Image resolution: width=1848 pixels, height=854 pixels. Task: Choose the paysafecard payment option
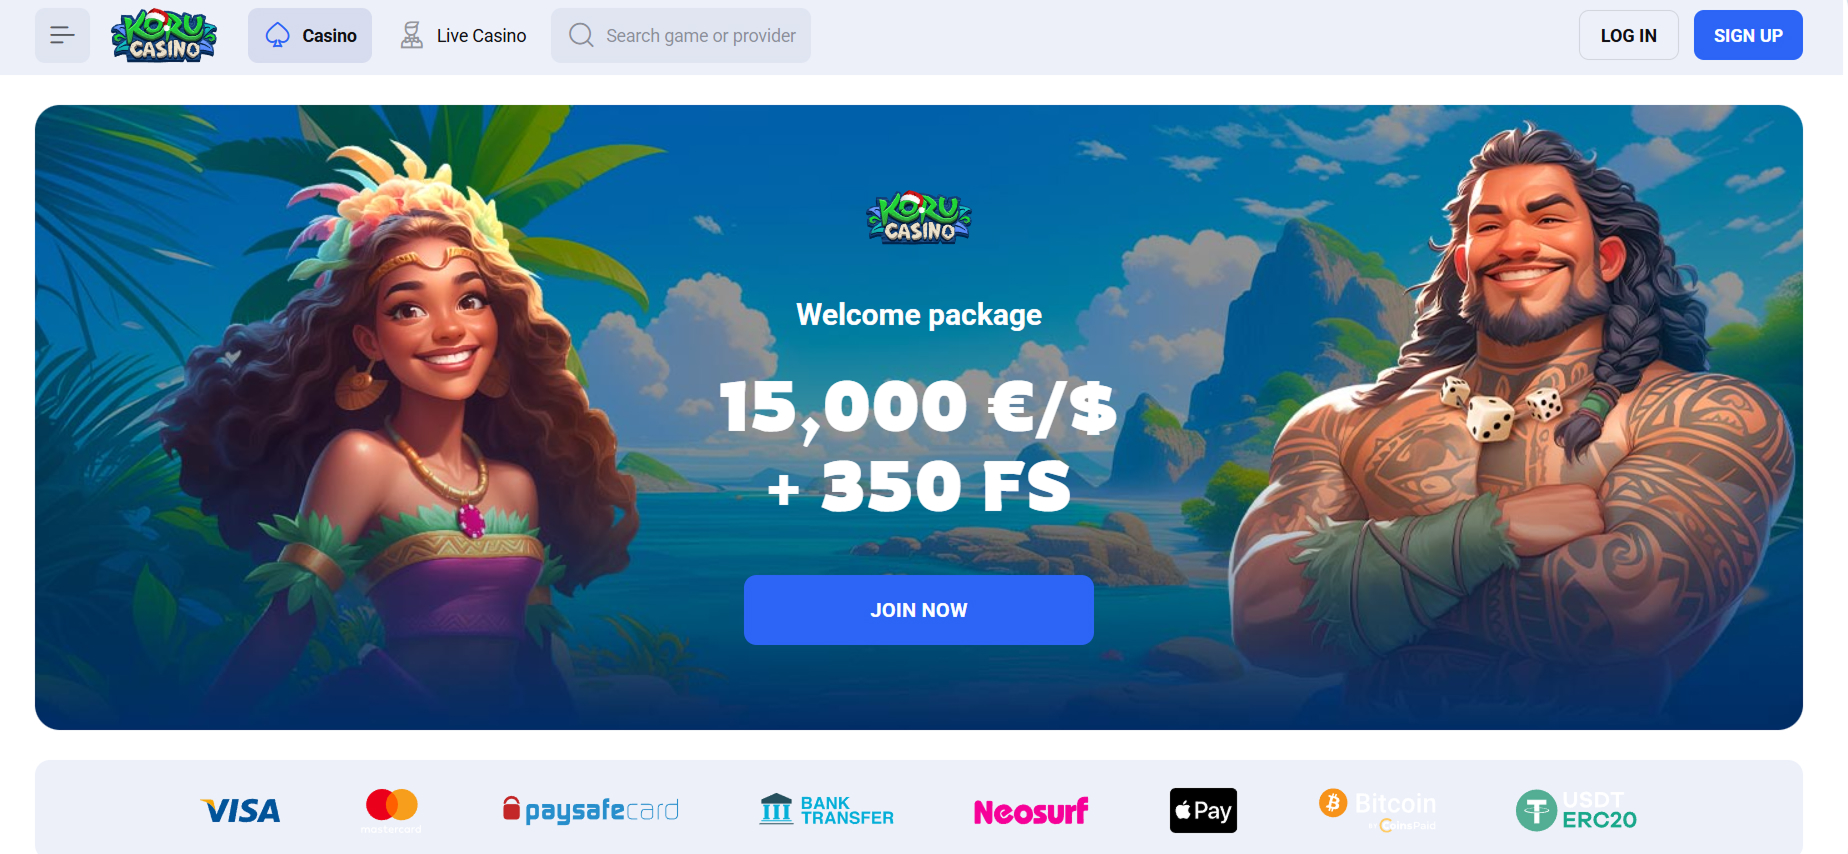click(590, 810)
